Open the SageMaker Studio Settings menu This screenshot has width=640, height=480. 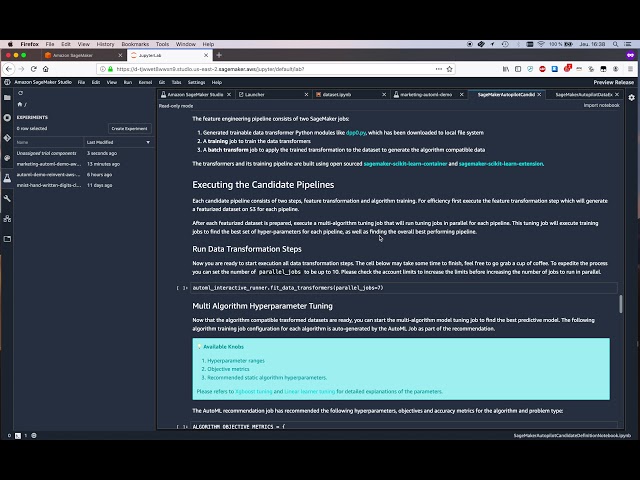196,82
